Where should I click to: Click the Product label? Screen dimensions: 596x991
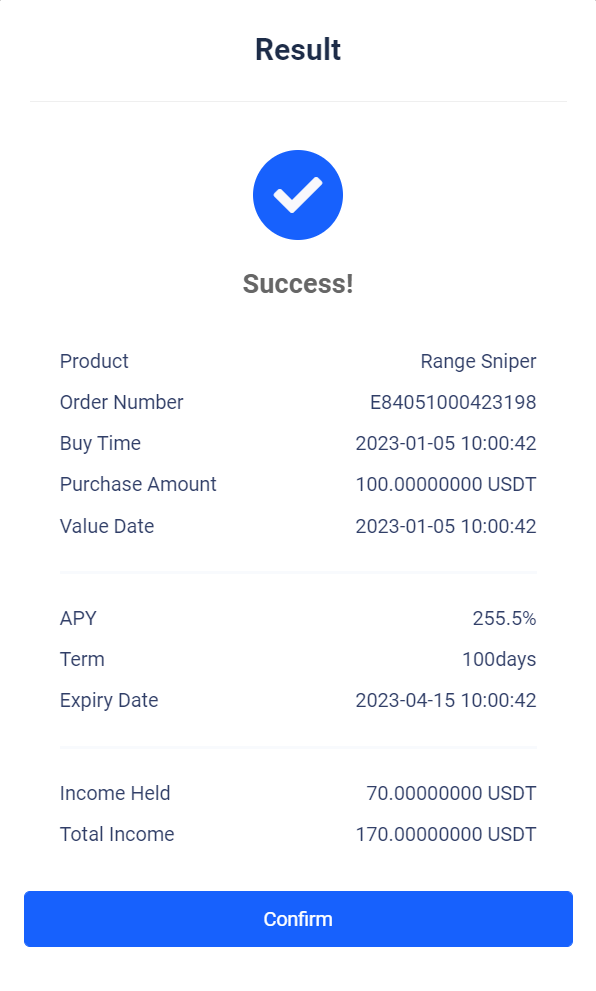coord(94,361)
